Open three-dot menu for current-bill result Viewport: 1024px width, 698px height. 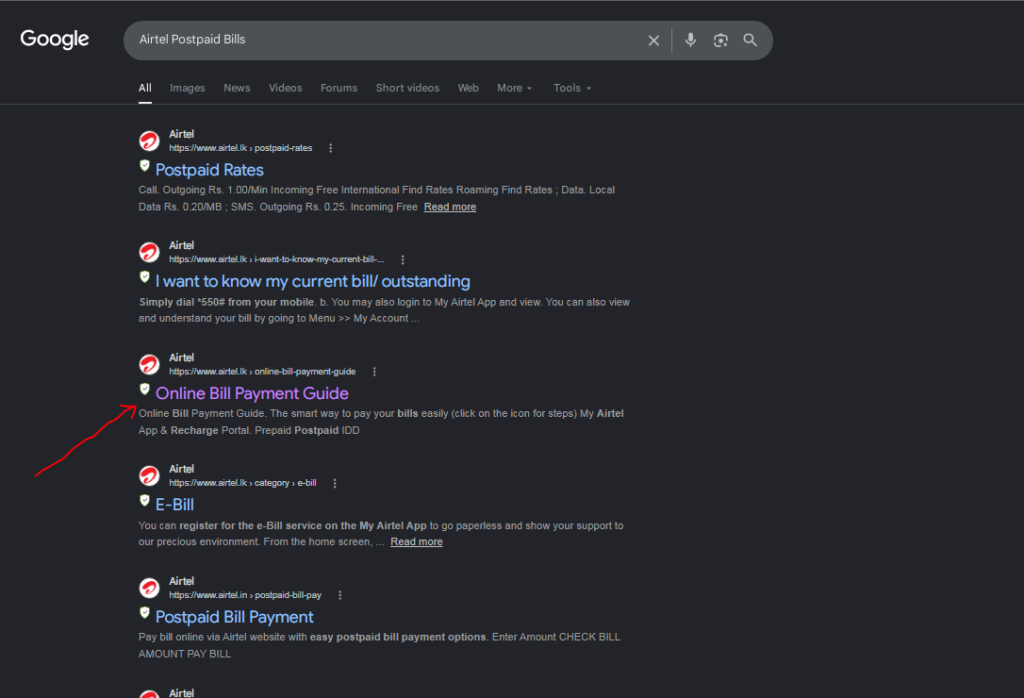point(403,260)
